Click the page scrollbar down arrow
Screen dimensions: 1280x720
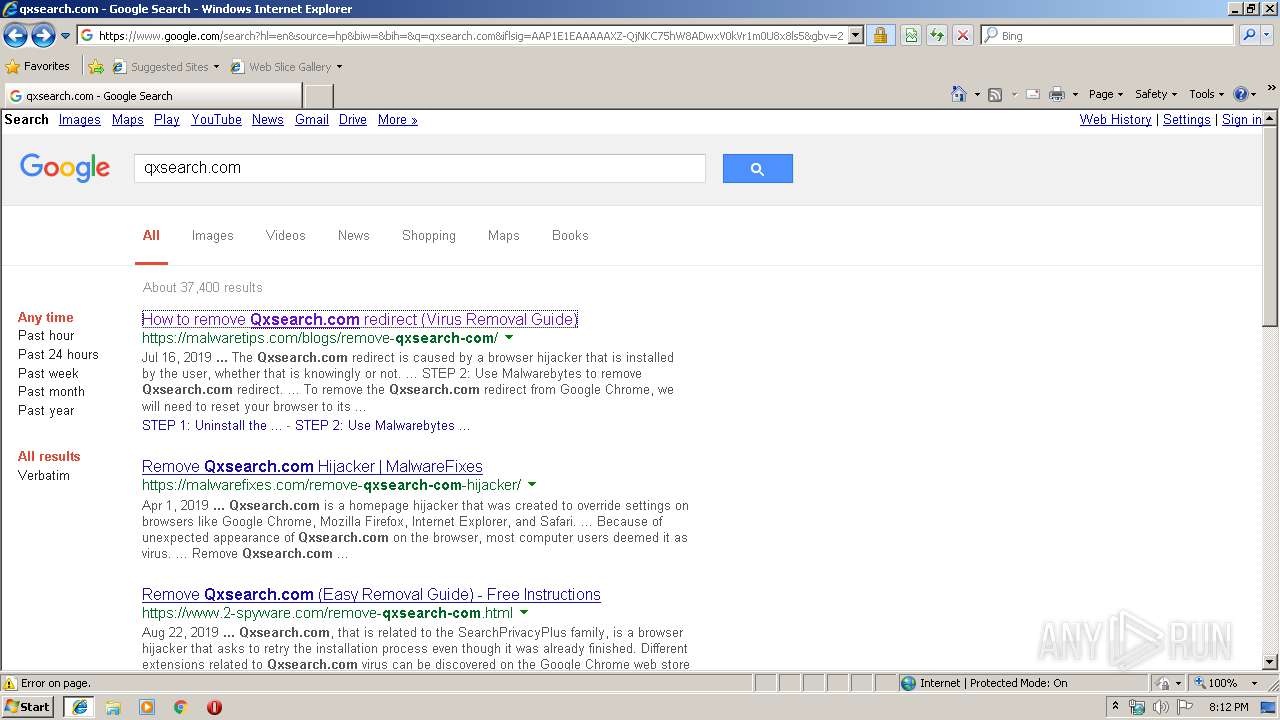click(x=1270, y=662)
